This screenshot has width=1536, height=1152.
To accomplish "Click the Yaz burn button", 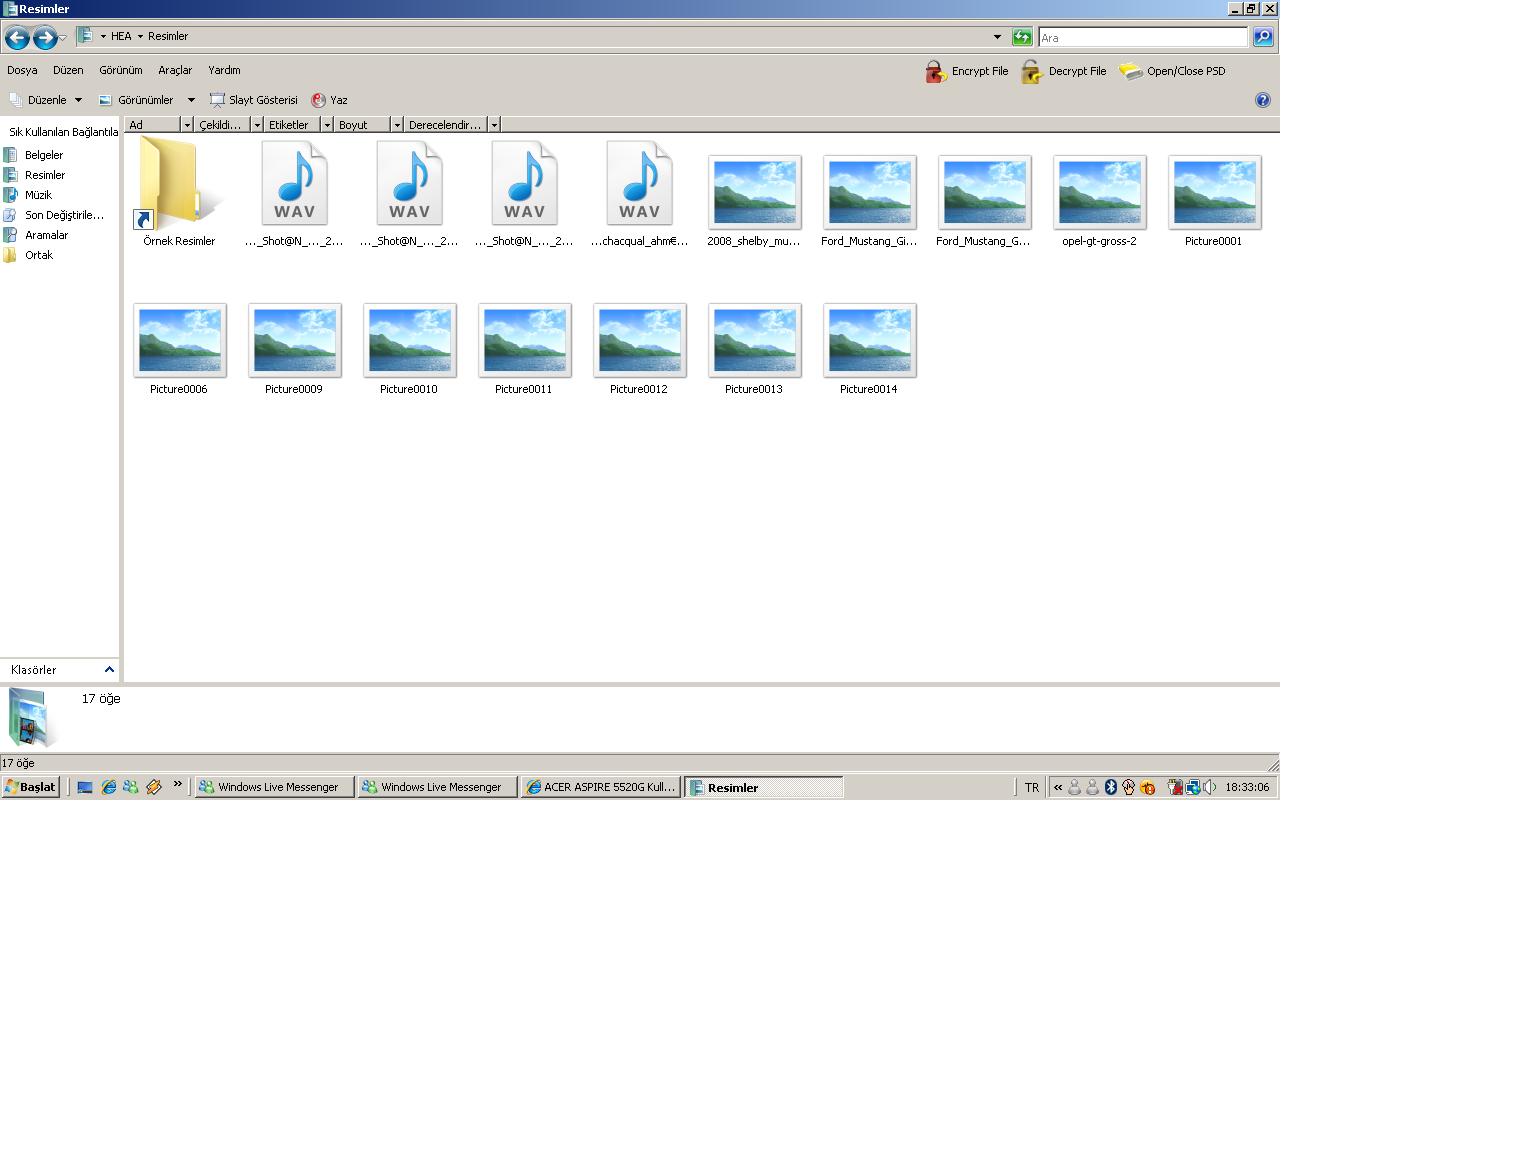I will coord(329,100).
